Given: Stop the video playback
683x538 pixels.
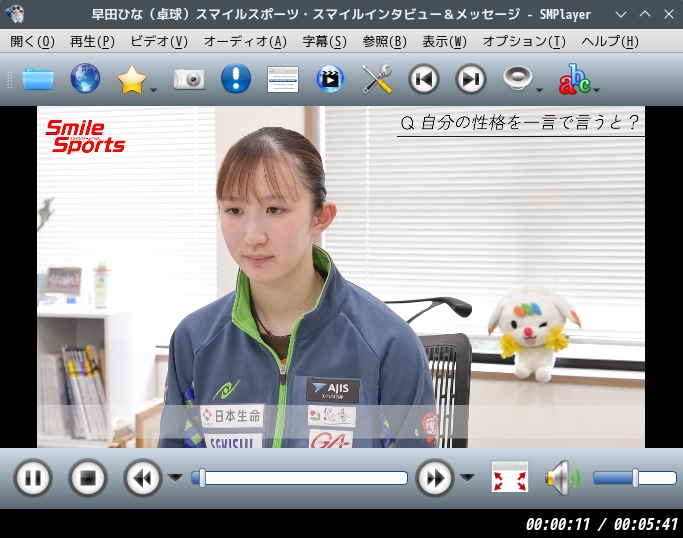Looking at the screenshot, I should [x=88, y=478].
